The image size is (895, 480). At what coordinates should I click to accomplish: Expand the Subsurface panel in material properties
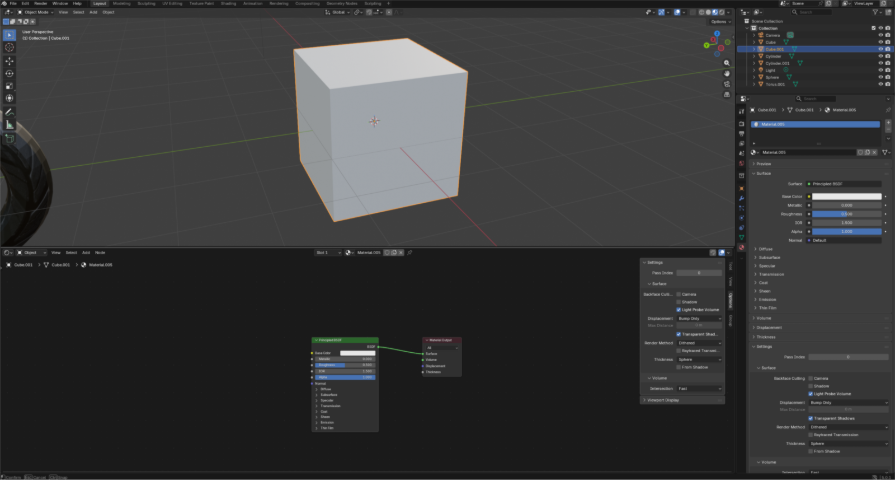click(x=768, y=257)
